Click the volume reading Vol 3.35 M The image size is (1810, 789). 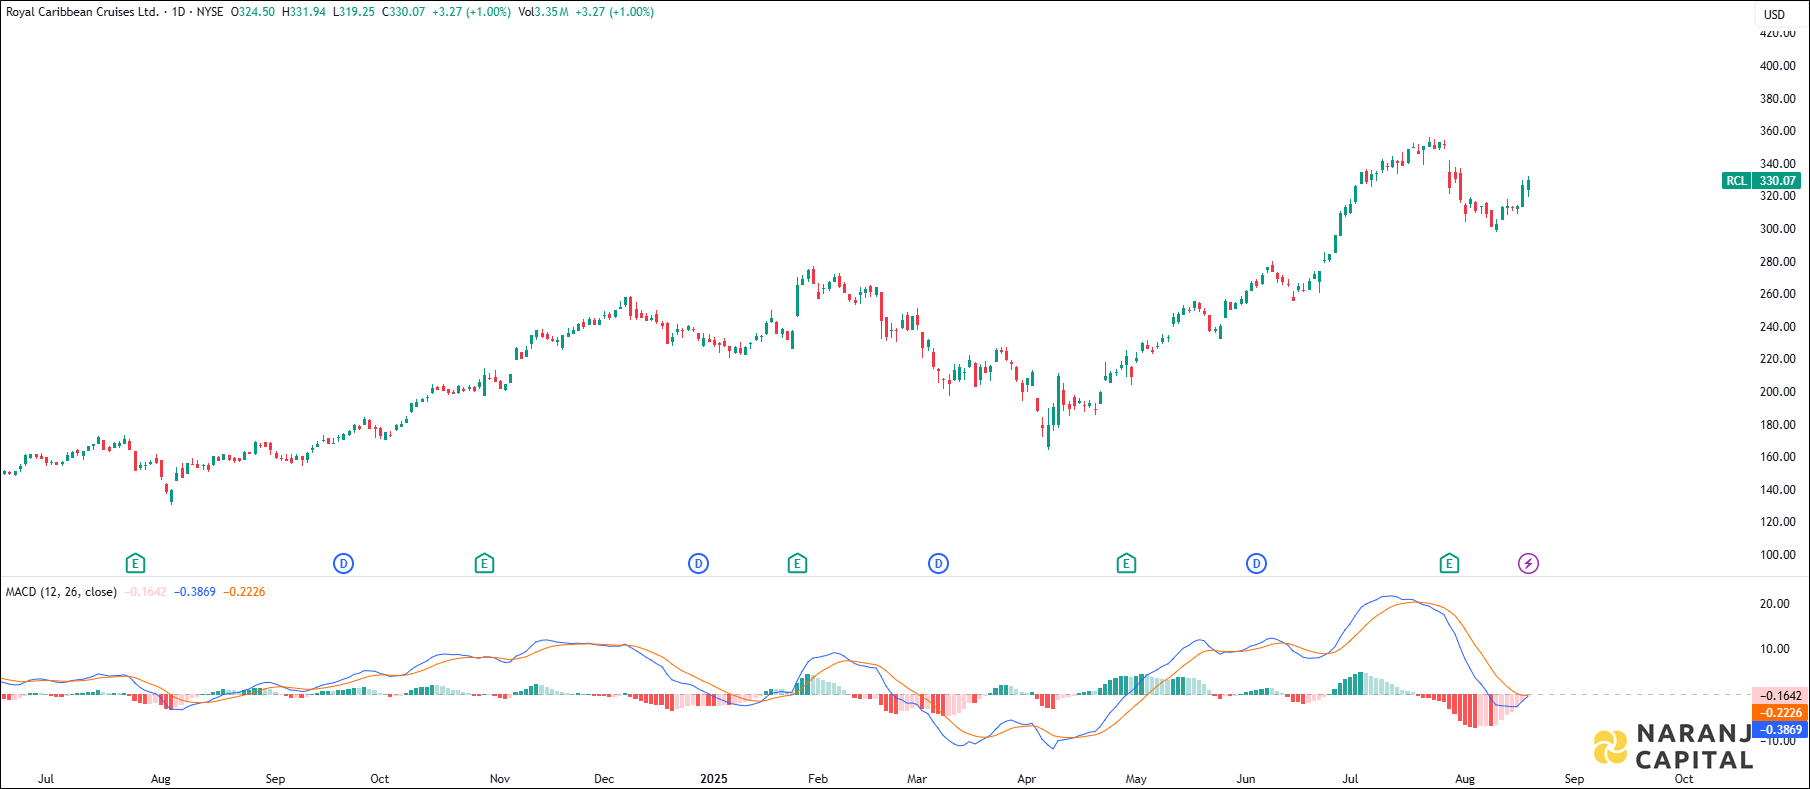point(544,12)
